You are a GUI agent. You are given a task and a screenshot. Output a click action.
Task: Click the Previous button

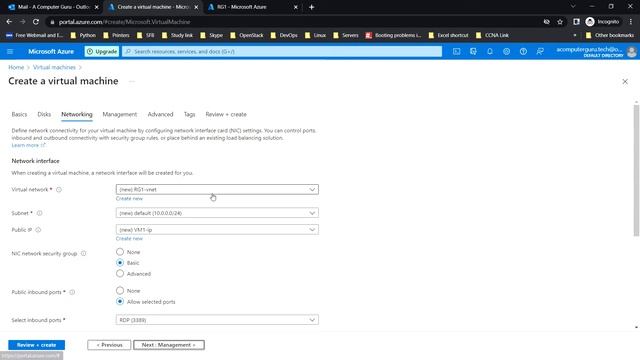click(x=109, y=345)
